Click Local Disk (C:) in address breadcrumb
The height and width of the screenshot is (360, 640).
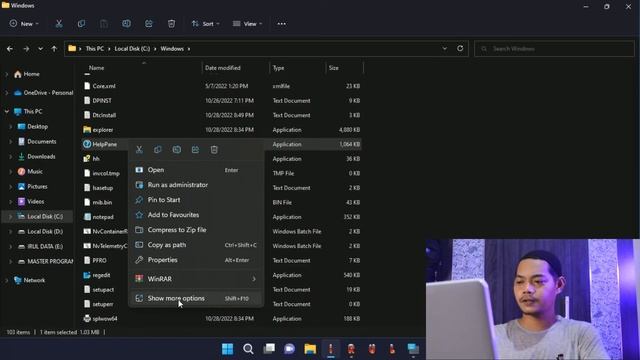pyautogui.click(x=132, y=49)
